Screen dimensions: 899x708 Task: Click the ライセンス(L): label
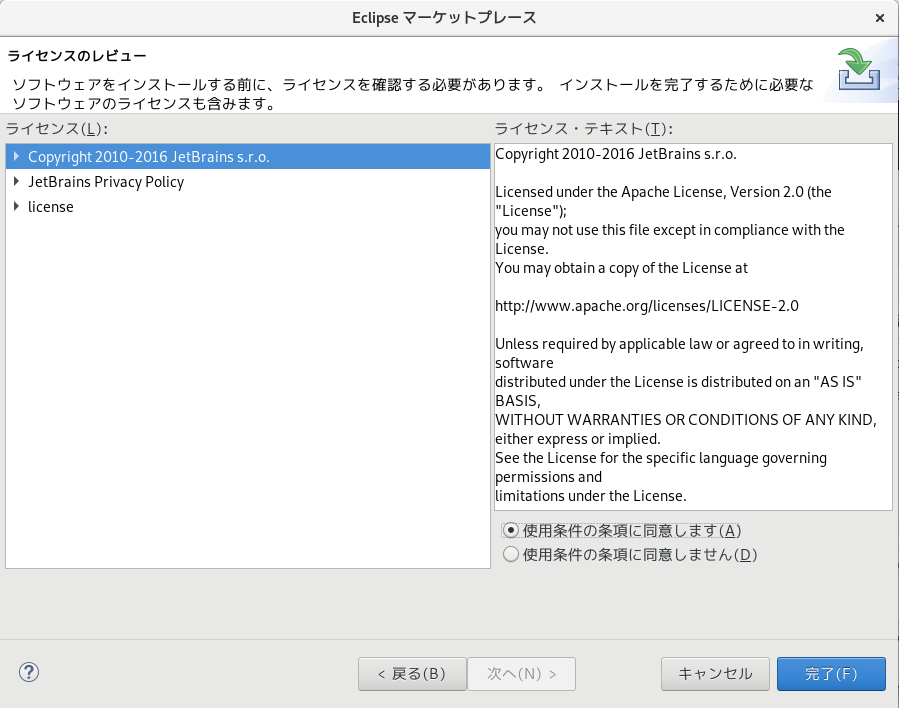click(56, 129)
